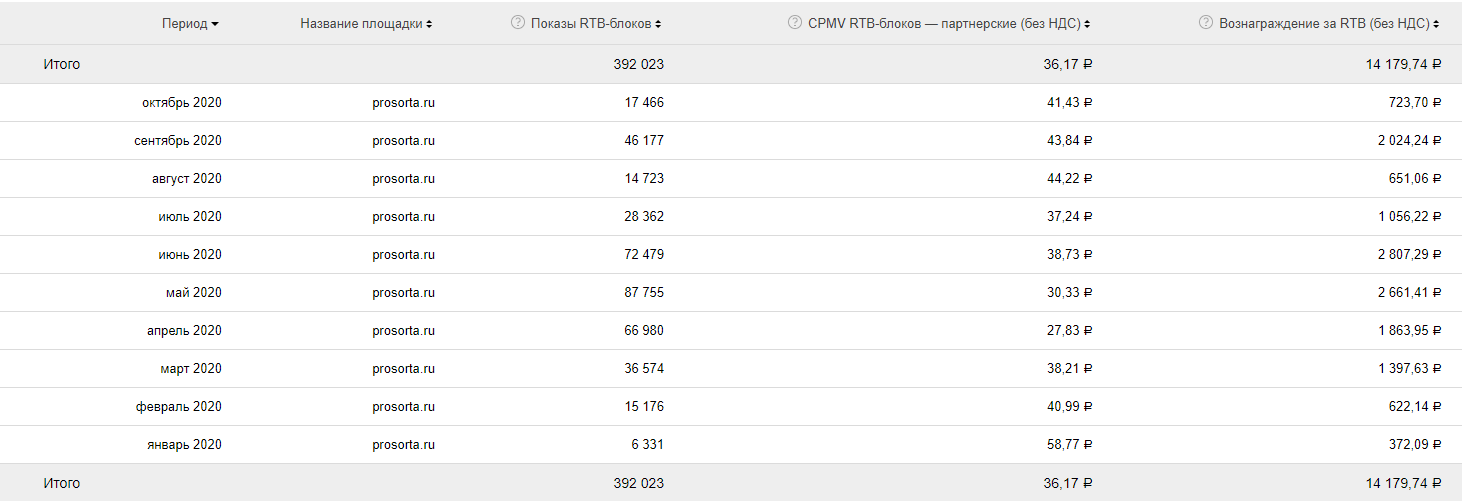
Task: Click help icon beside CPMV RTB-блоков header
Action: pyautogui.click(x=794, y=22)
